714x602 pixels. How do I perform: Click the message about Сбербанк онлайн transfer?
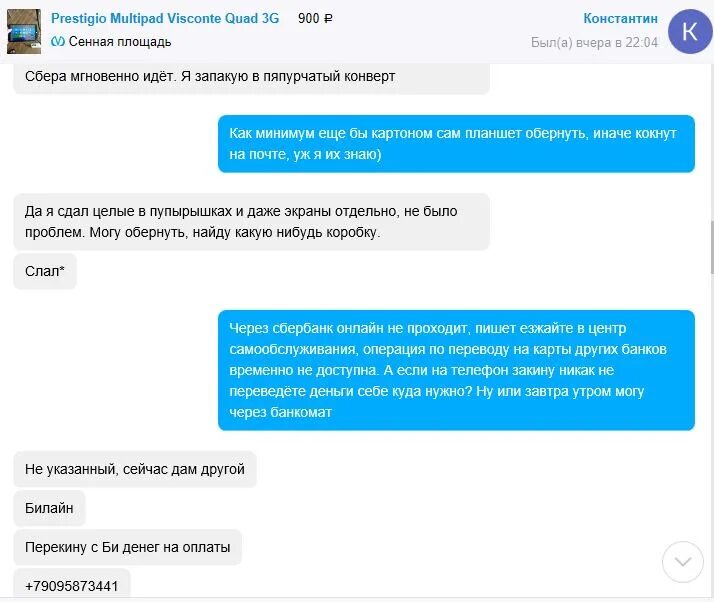click(x=456, y=370)
